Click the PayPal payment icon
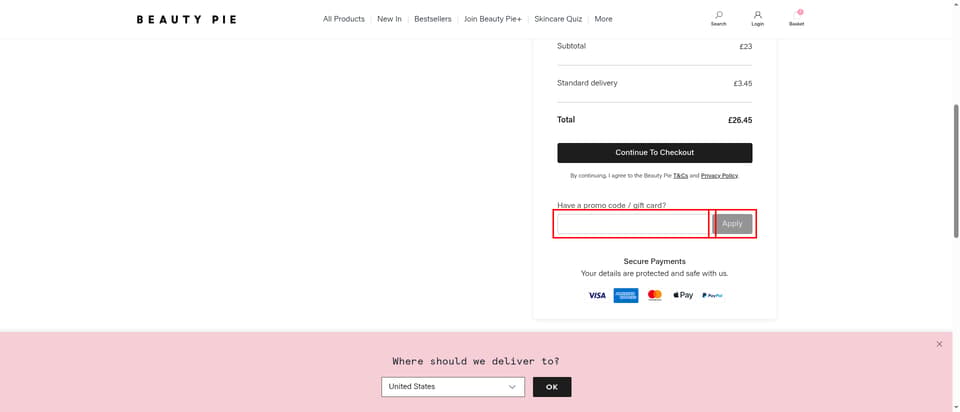960x412 pixels. pyautogui.click(x=712, y=295)
